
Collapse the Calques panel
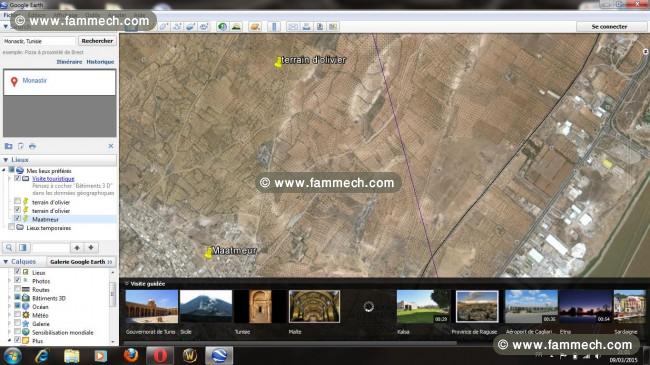[x=6, y=262]
